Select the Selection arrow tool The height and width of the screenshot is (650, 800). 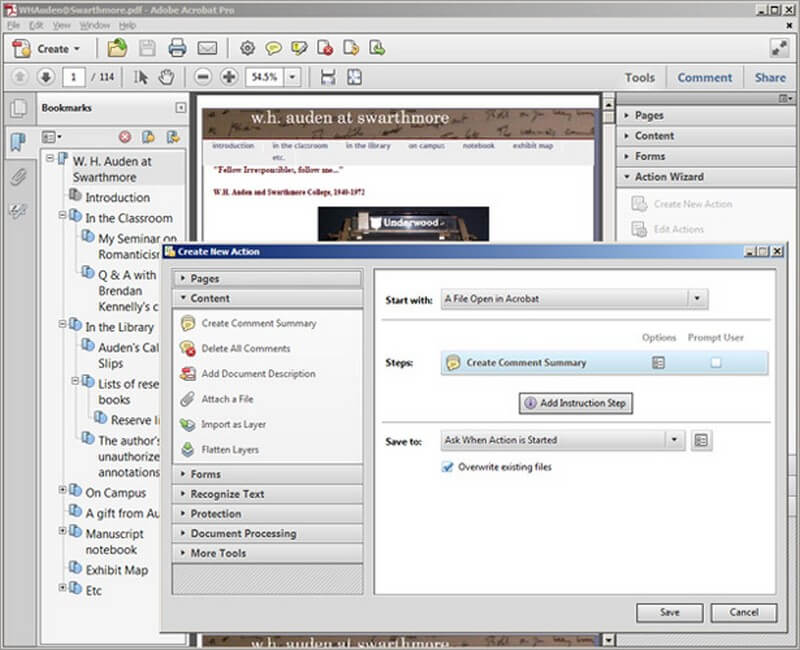[141, 77]
